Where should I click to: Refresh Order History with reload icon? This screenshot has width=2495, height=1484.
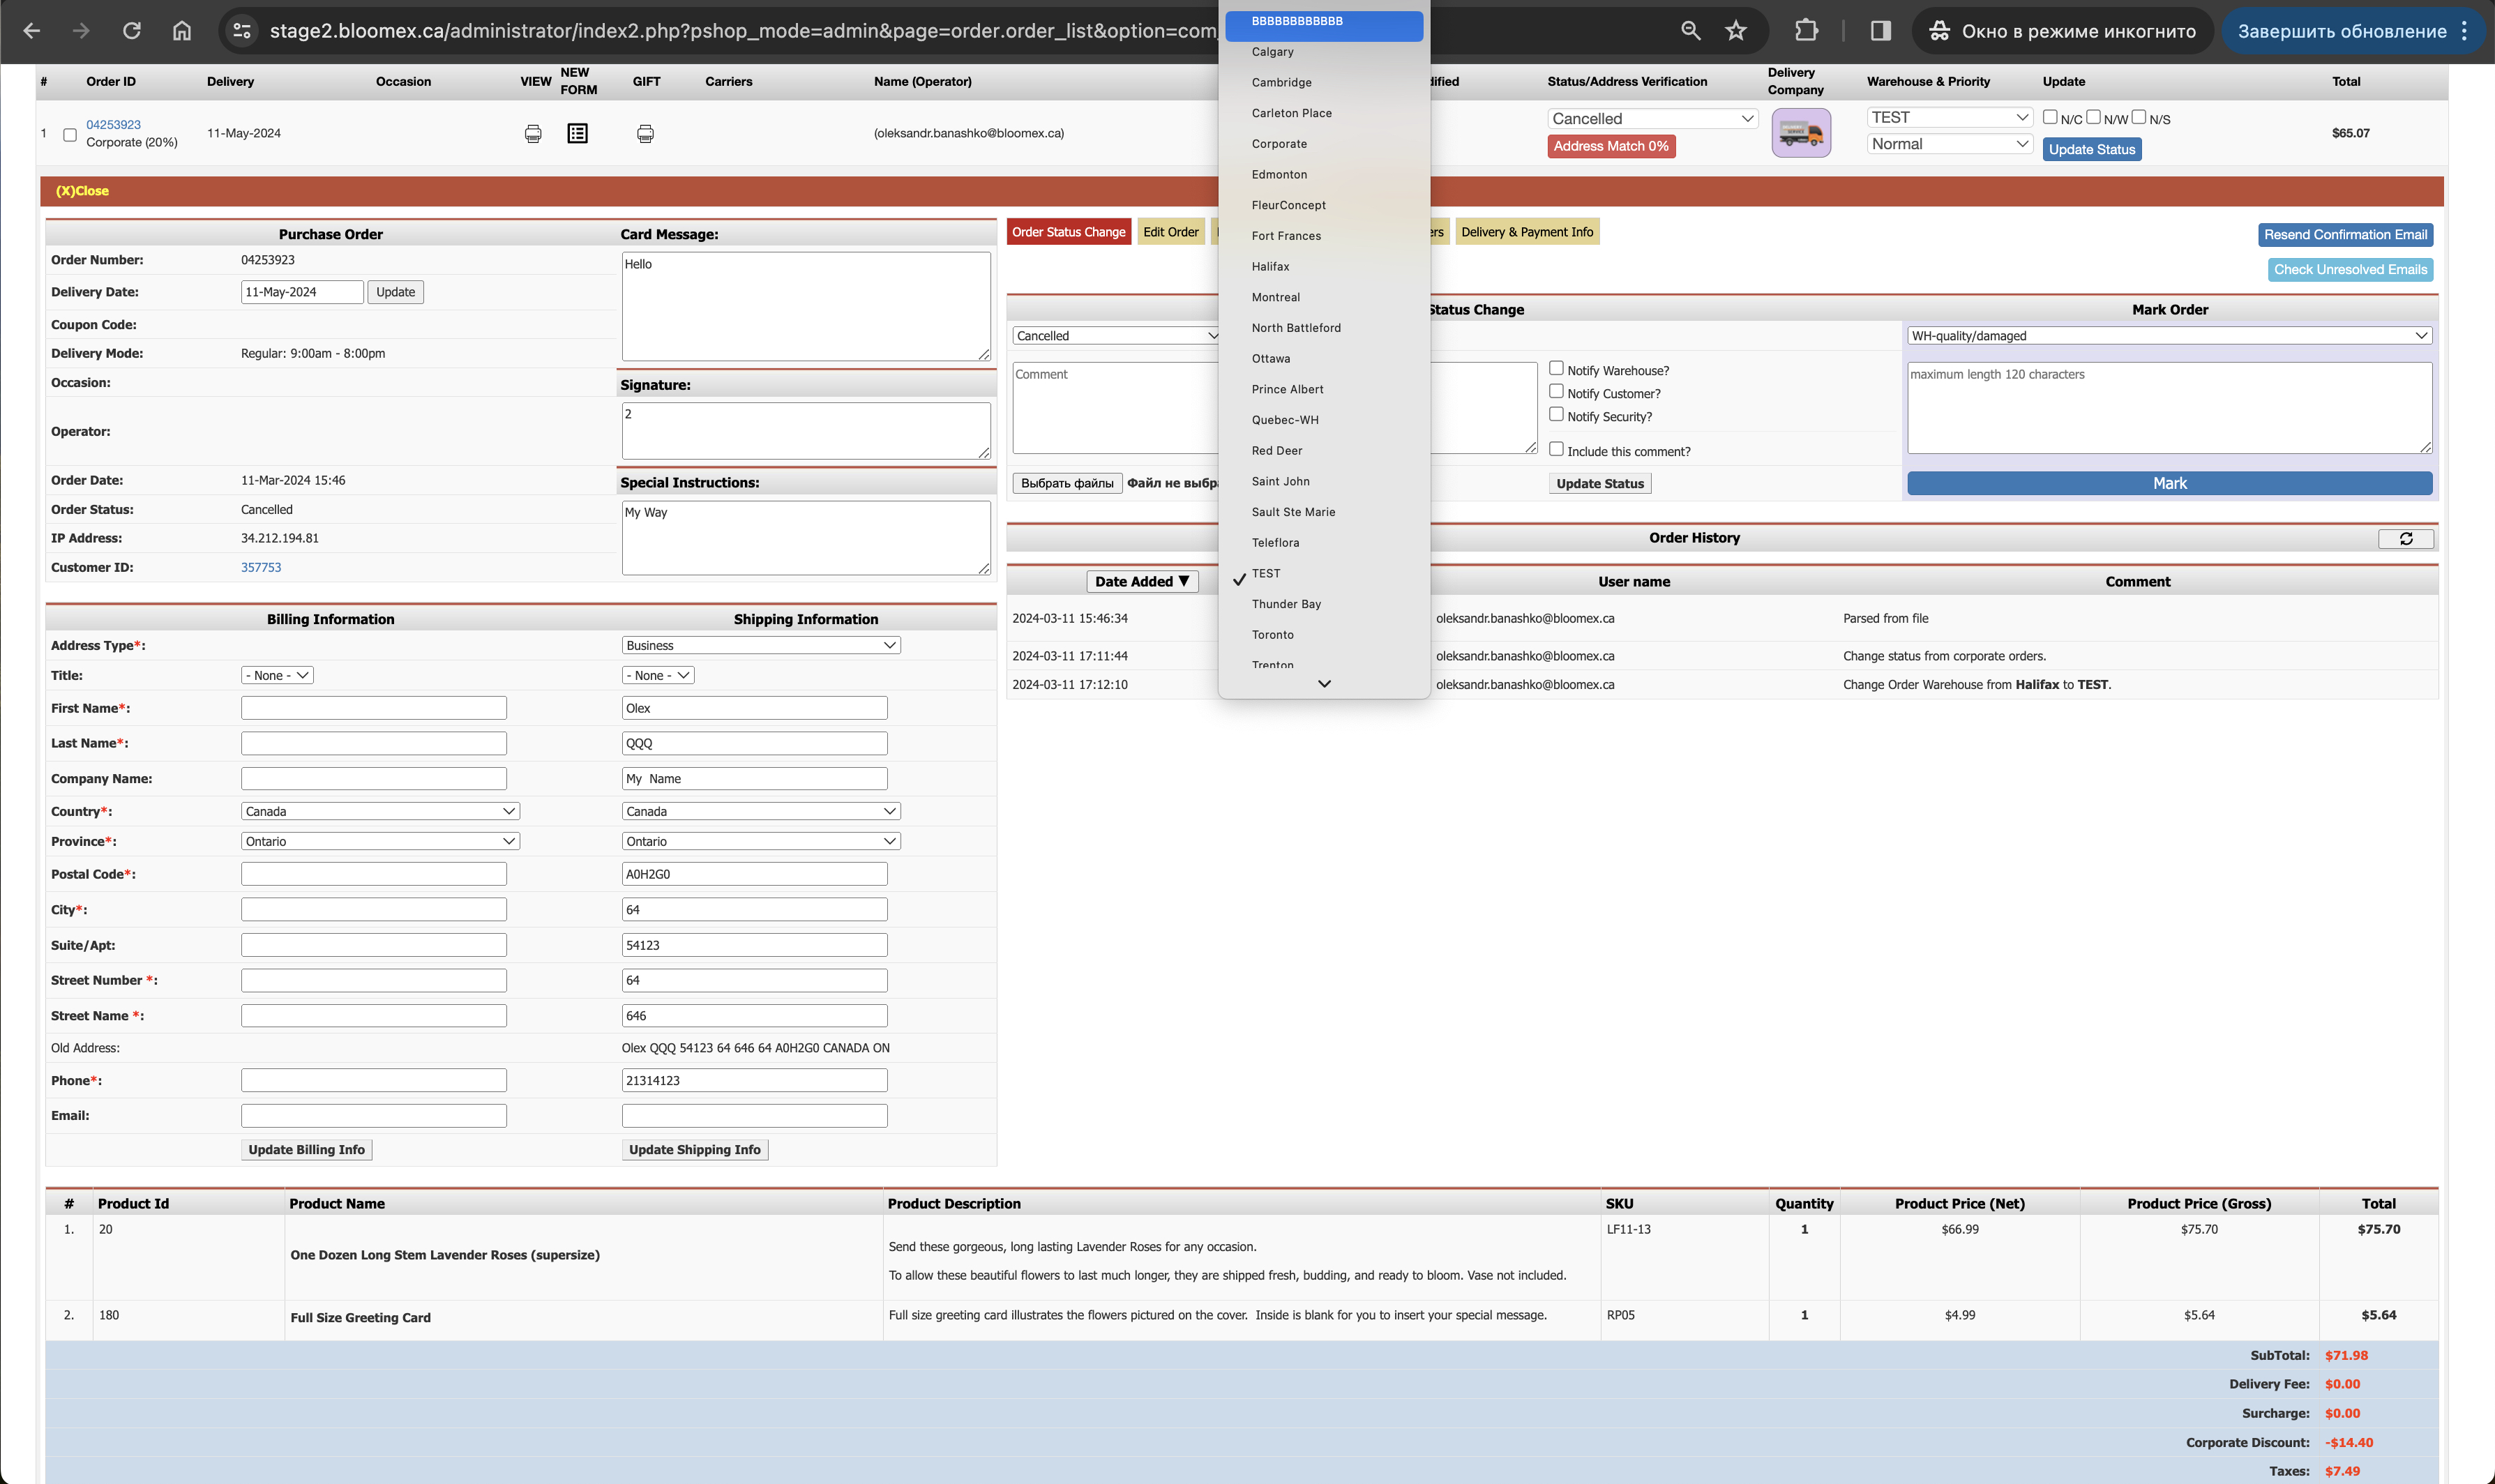click(x=2406, y=539)
